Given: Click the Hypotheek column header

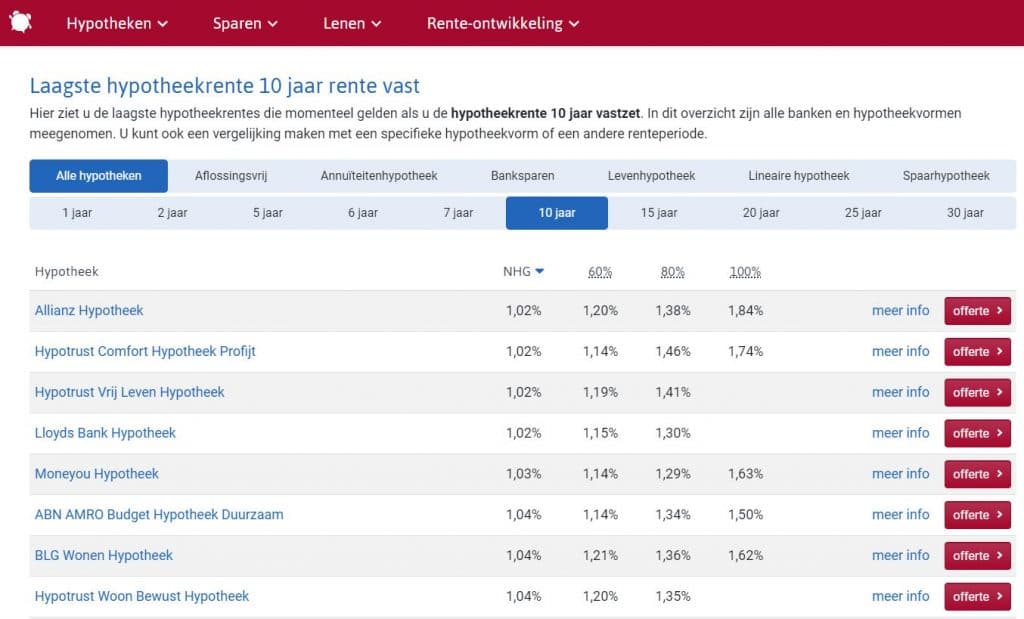Looking at the screenshot, I should tap(67, 272).
